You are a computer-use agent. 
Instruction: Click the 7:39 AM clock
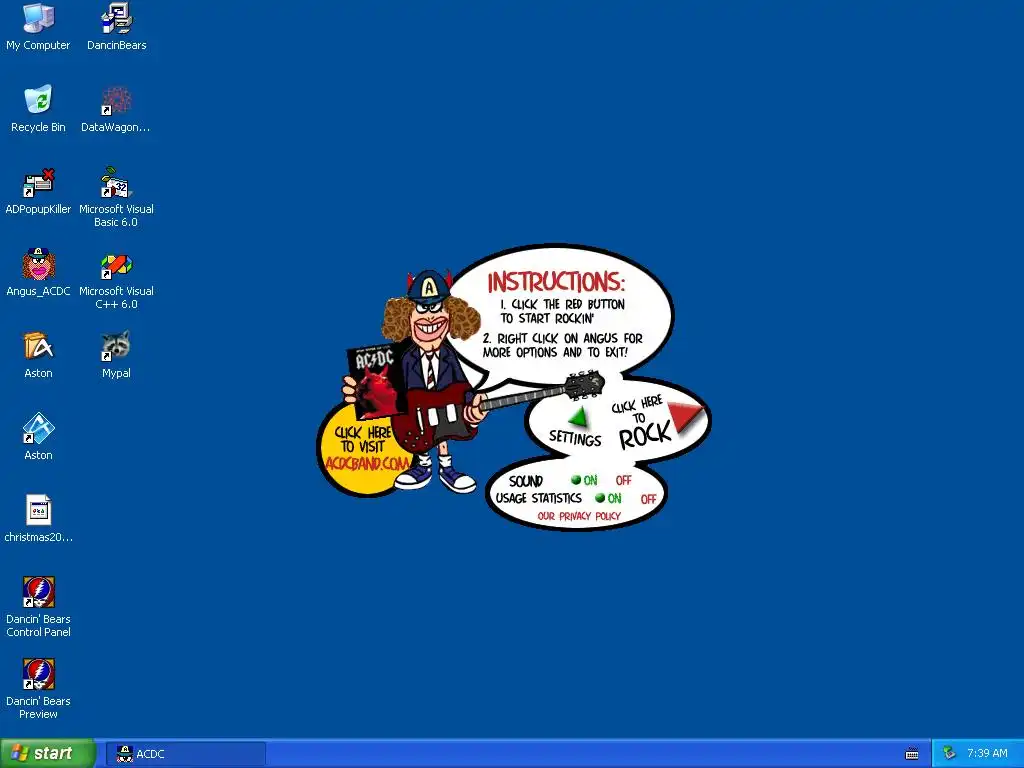tap(987, 753)
